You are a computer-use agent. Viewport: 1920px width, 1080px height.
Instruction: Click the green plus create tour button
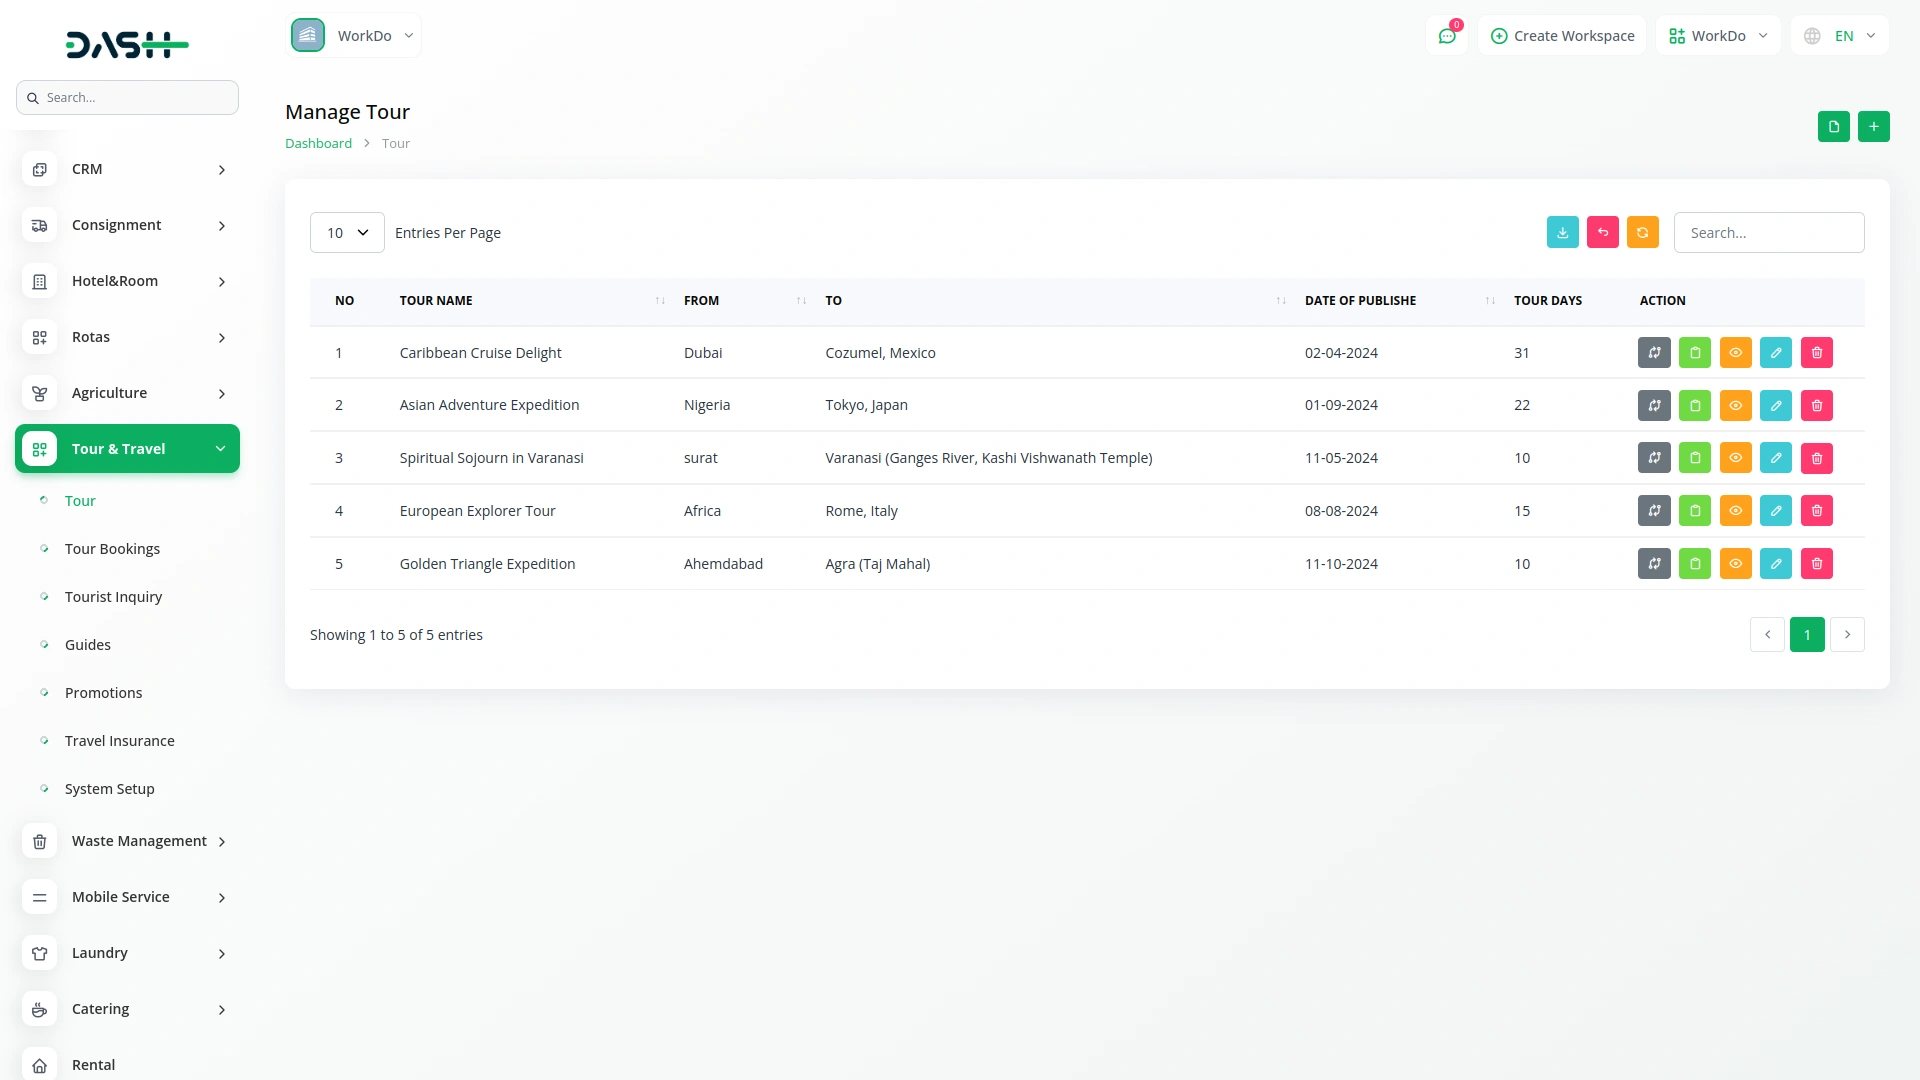(x=1873, y=127)
